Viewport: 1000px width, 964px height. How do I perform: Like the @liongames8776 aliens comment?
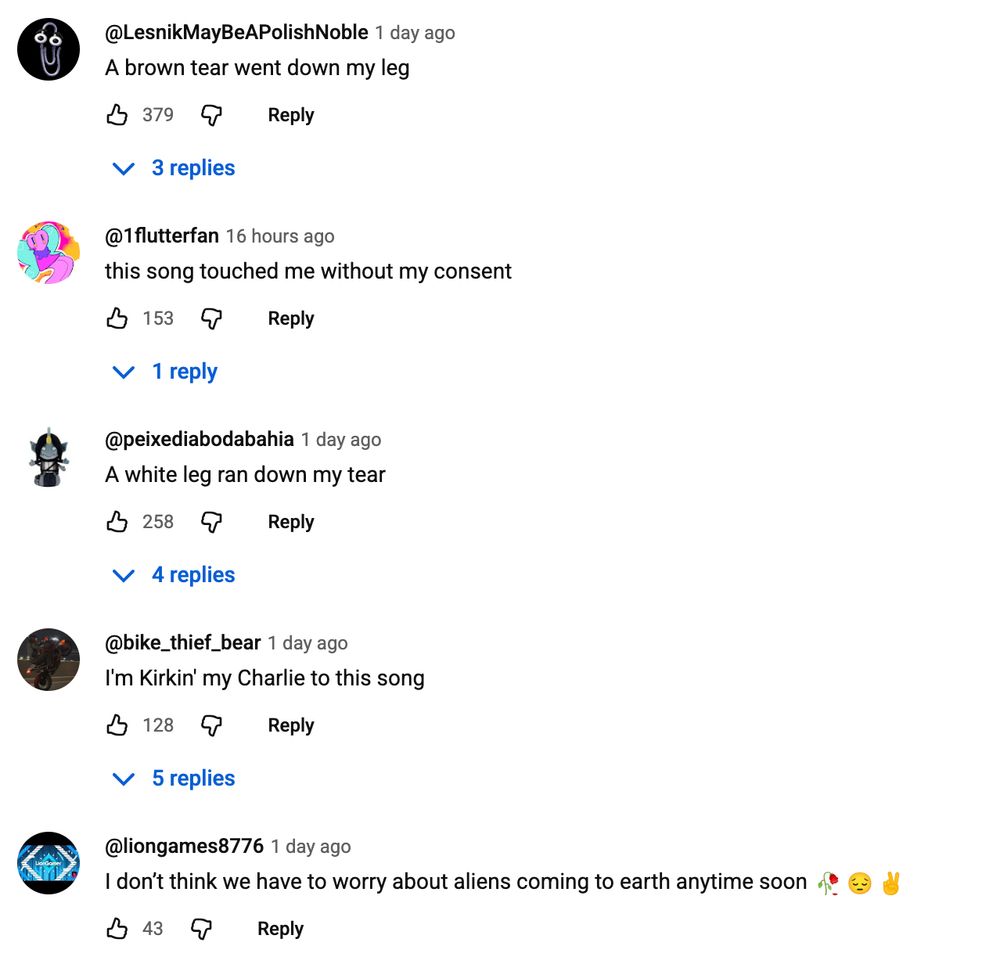tap(117, 928)
